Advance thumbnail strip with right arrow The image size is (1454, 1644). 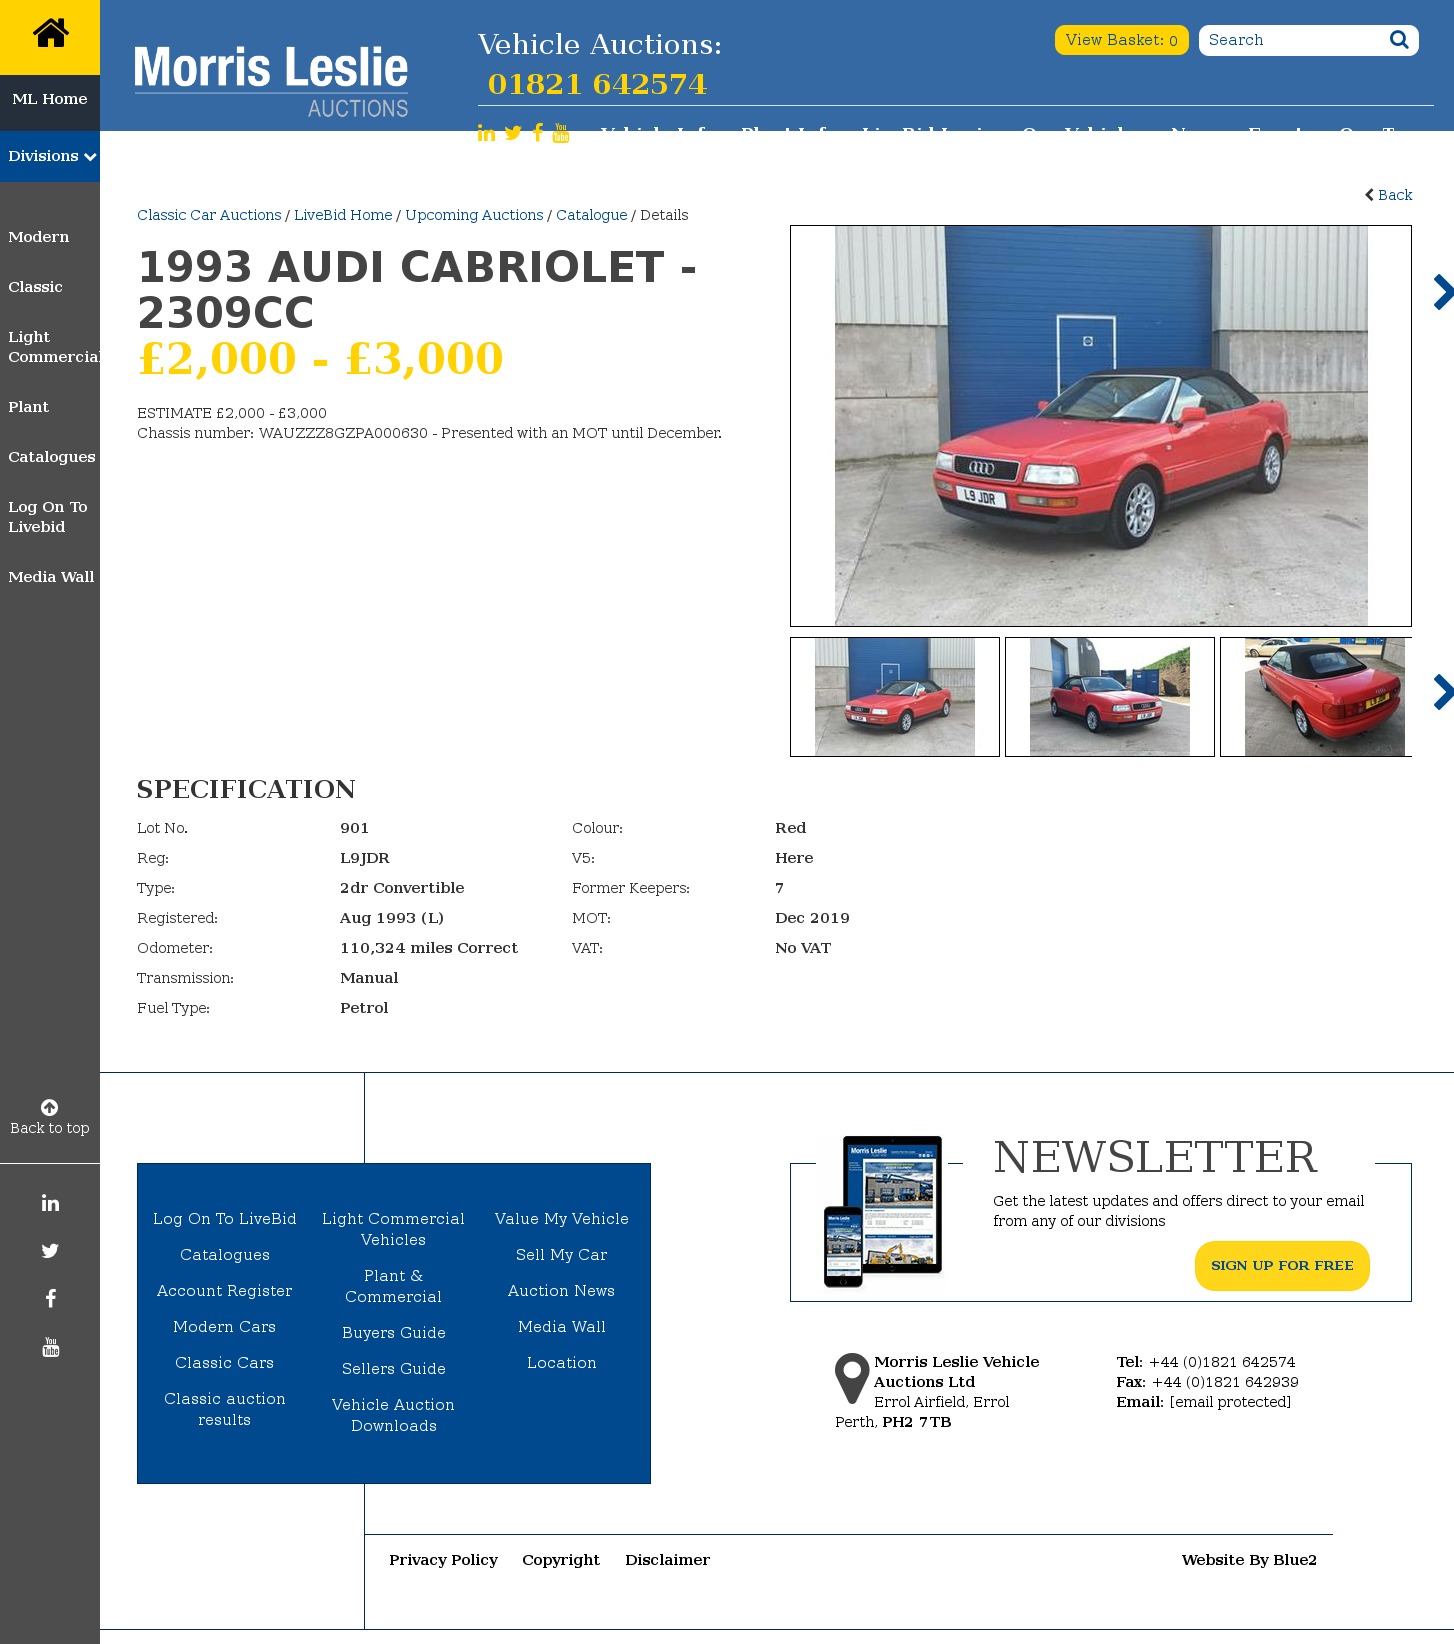(1443, 692)
